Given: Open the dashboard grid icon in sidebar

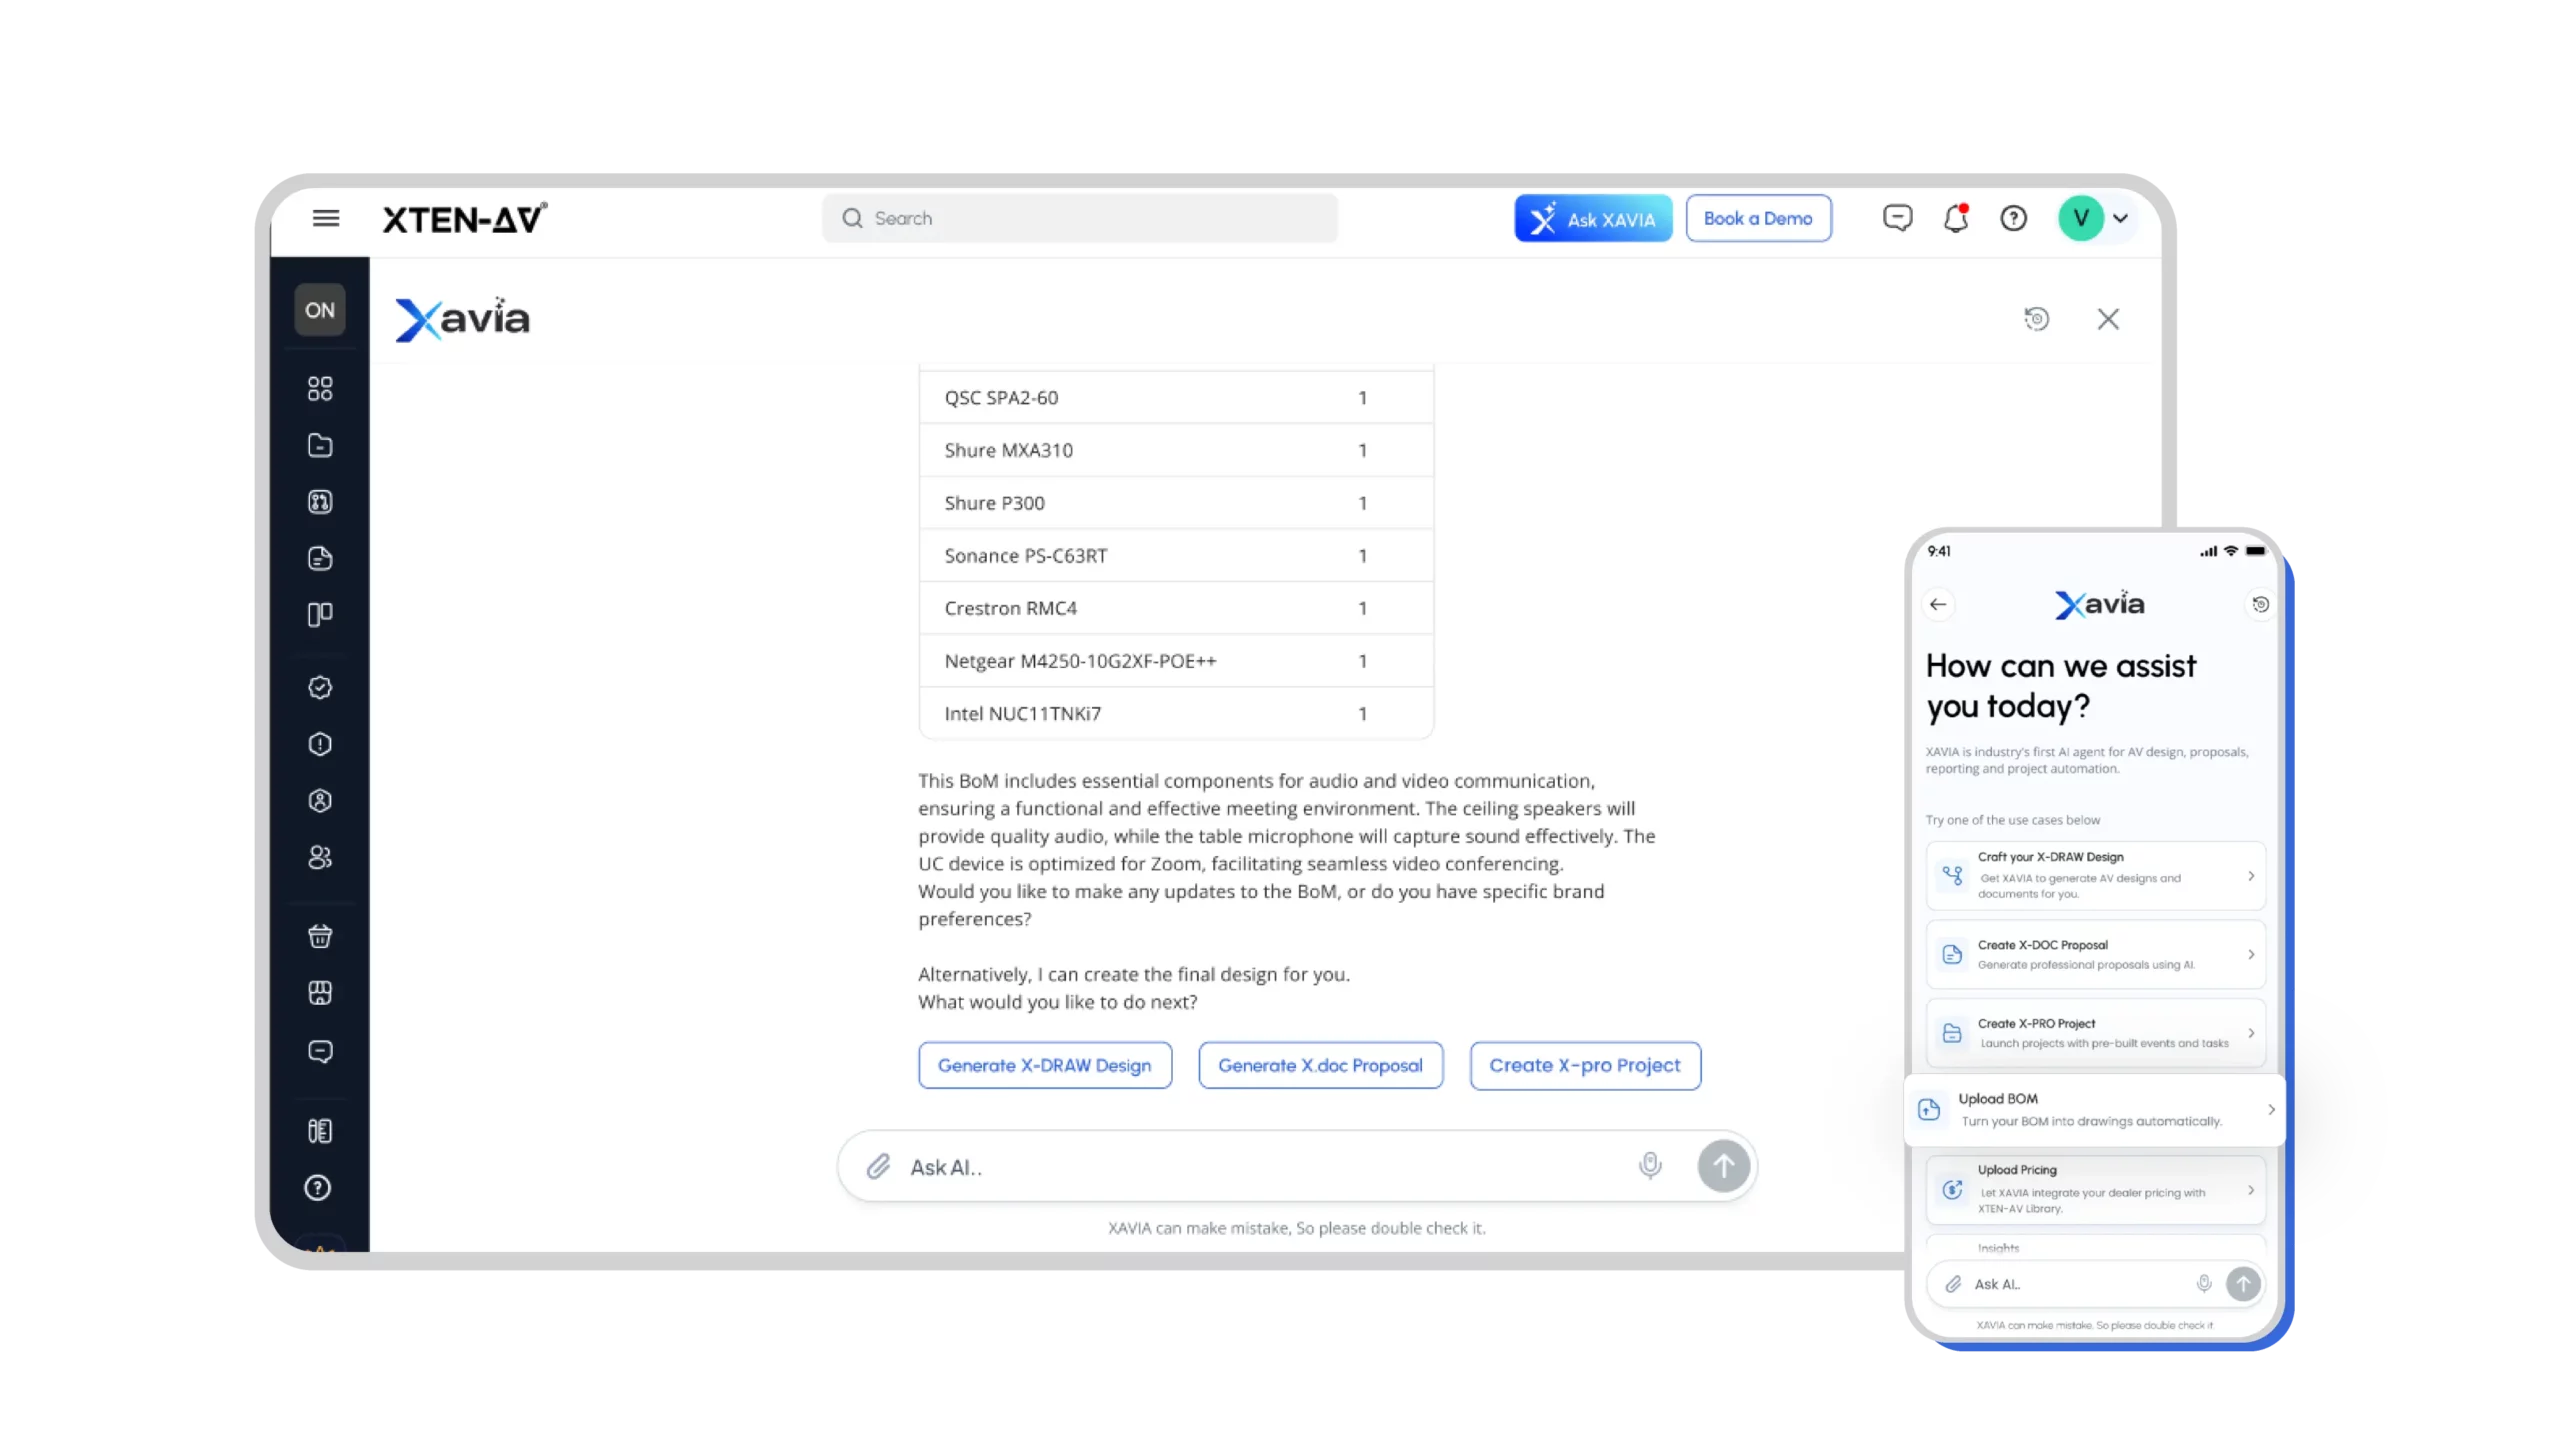Looking at the screenshot, I should point(319,388).
